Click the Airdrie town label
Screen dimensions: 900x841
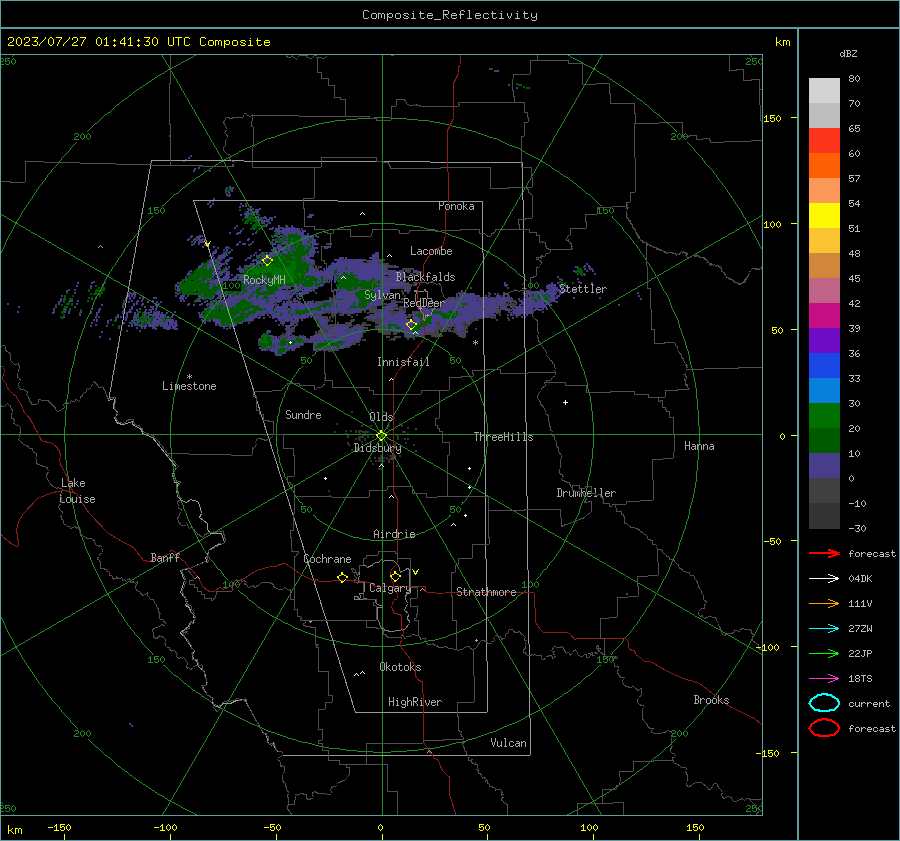click(394, 534)
